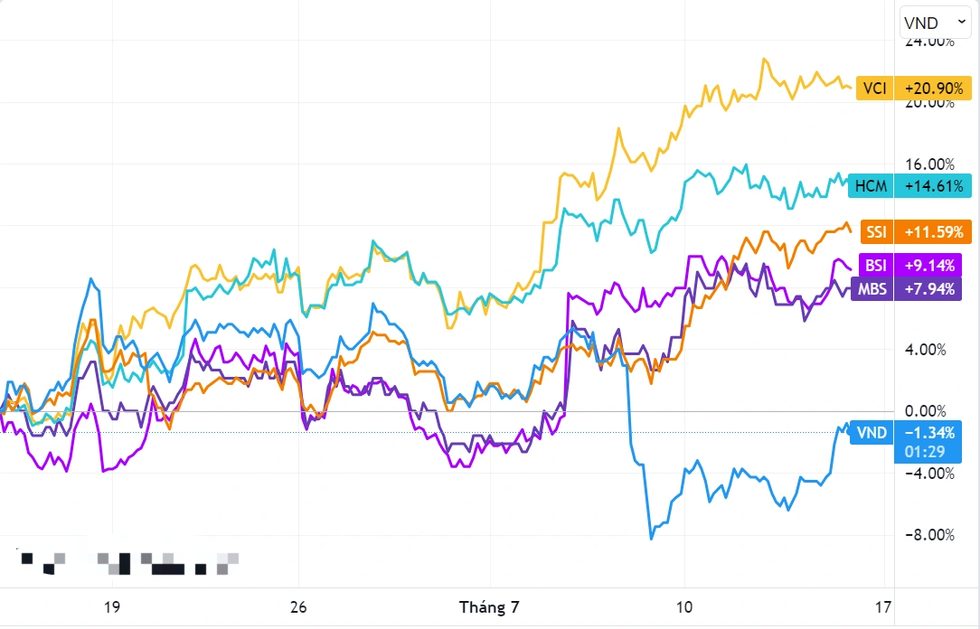This screenshot has height=629, width=980.
Task: Select the magenta BSI series label
Action: click(x=876, y=266)
